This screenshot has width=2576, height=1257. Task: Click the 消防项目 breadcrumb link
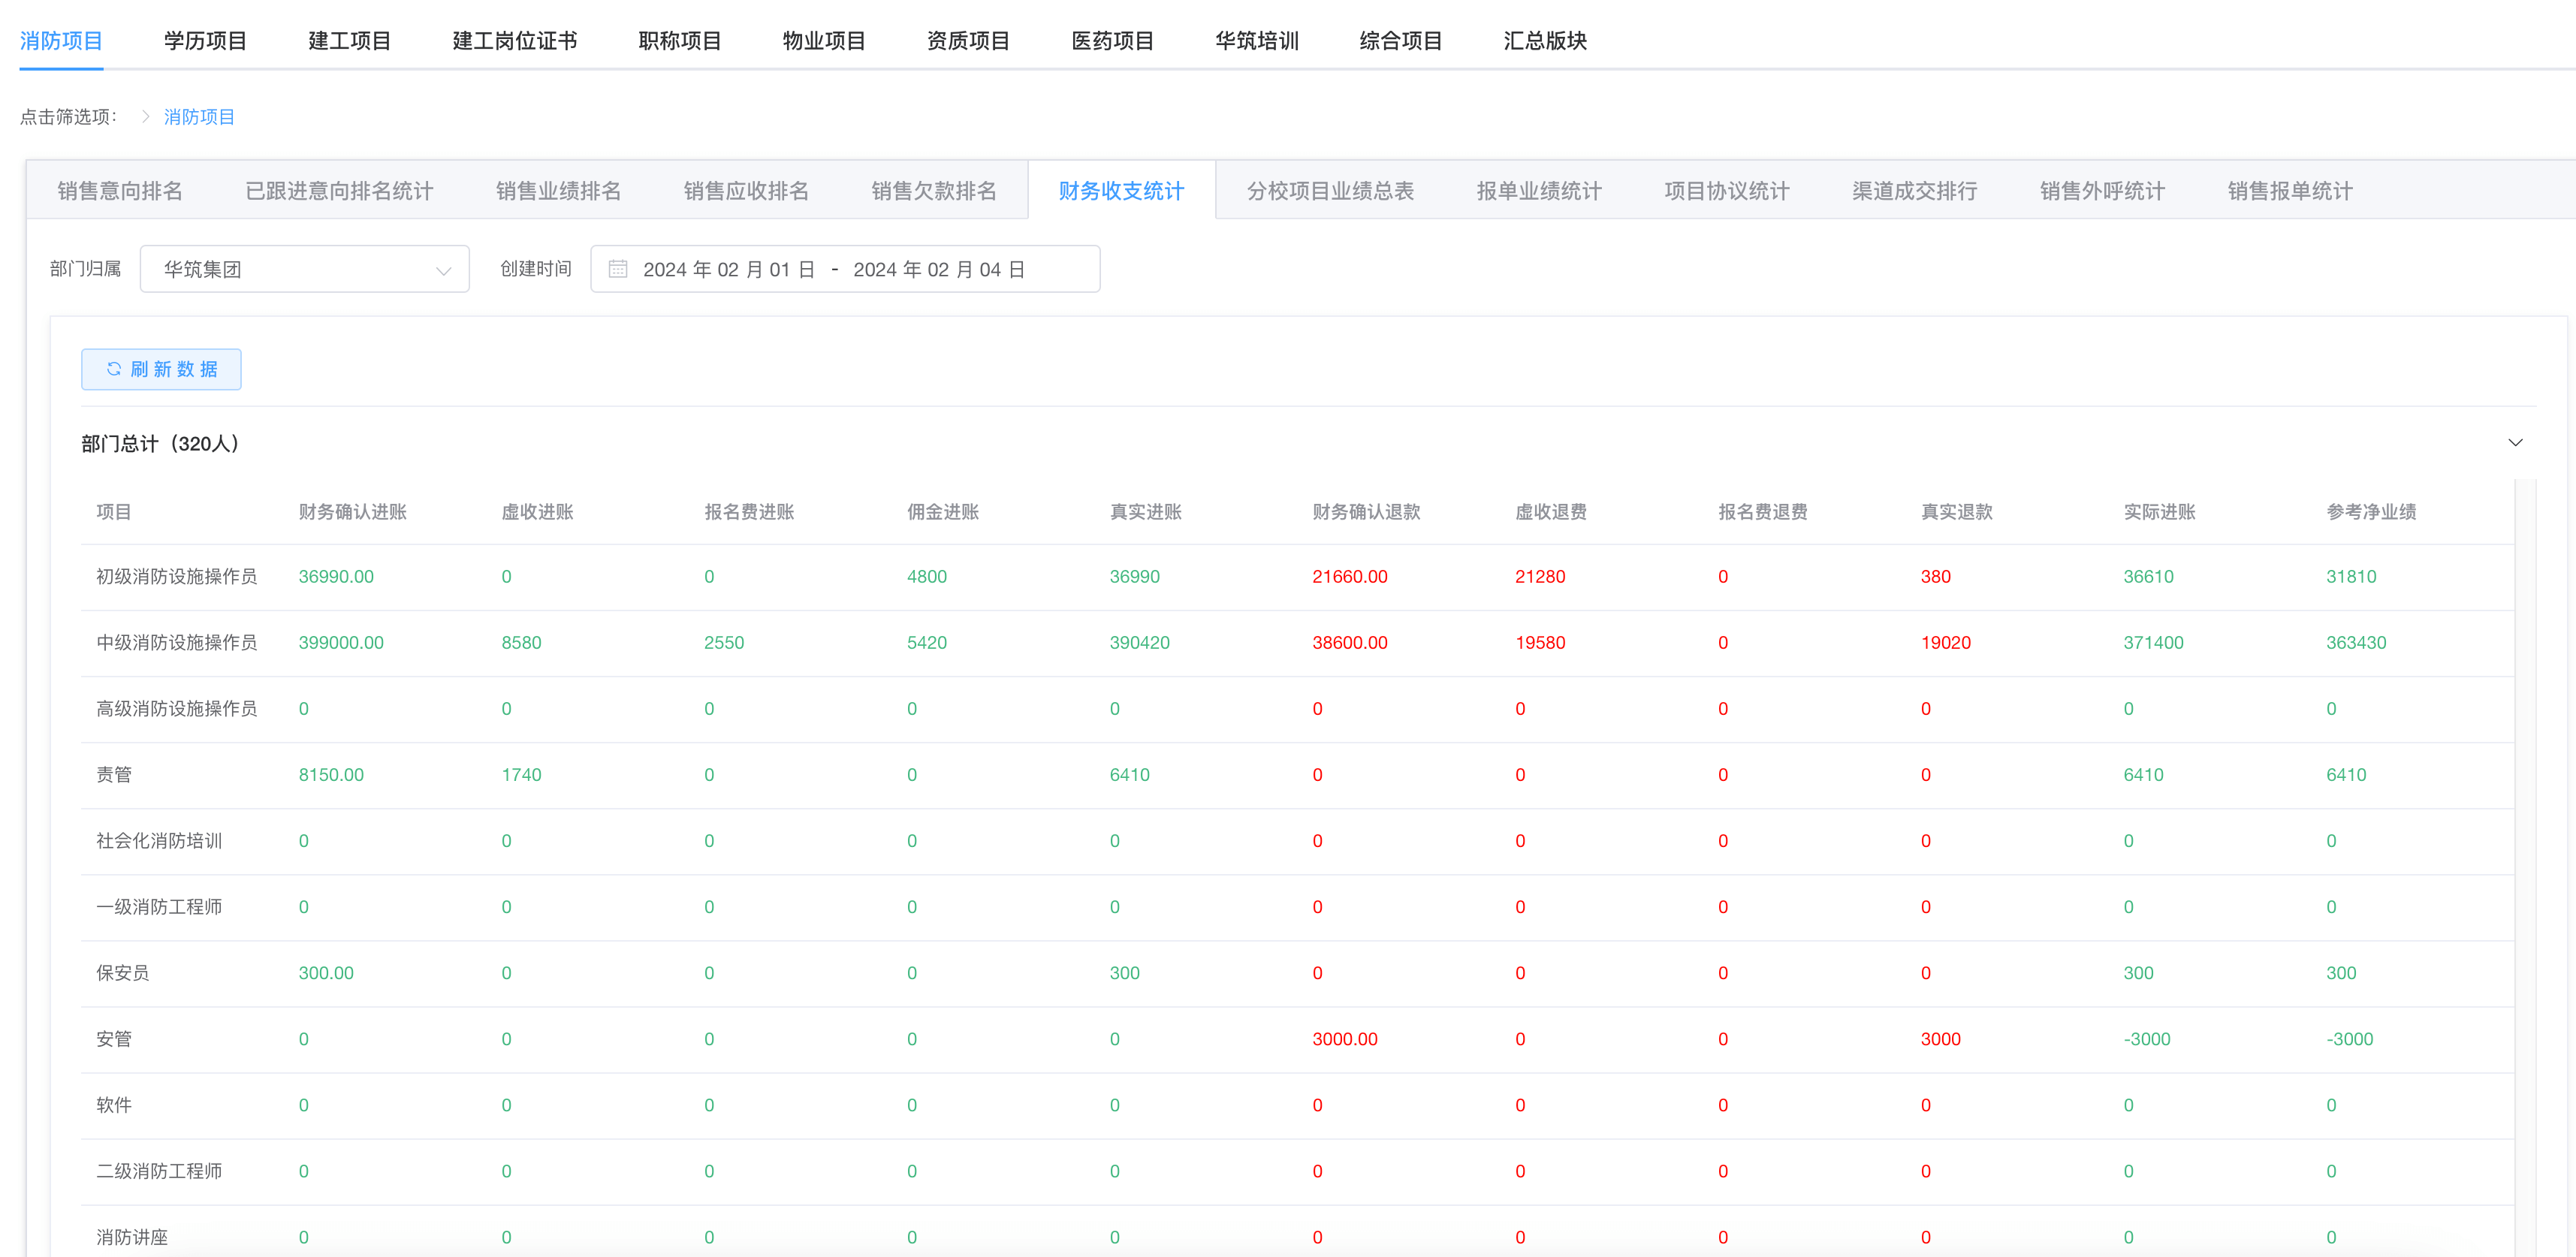pos(199,117)
